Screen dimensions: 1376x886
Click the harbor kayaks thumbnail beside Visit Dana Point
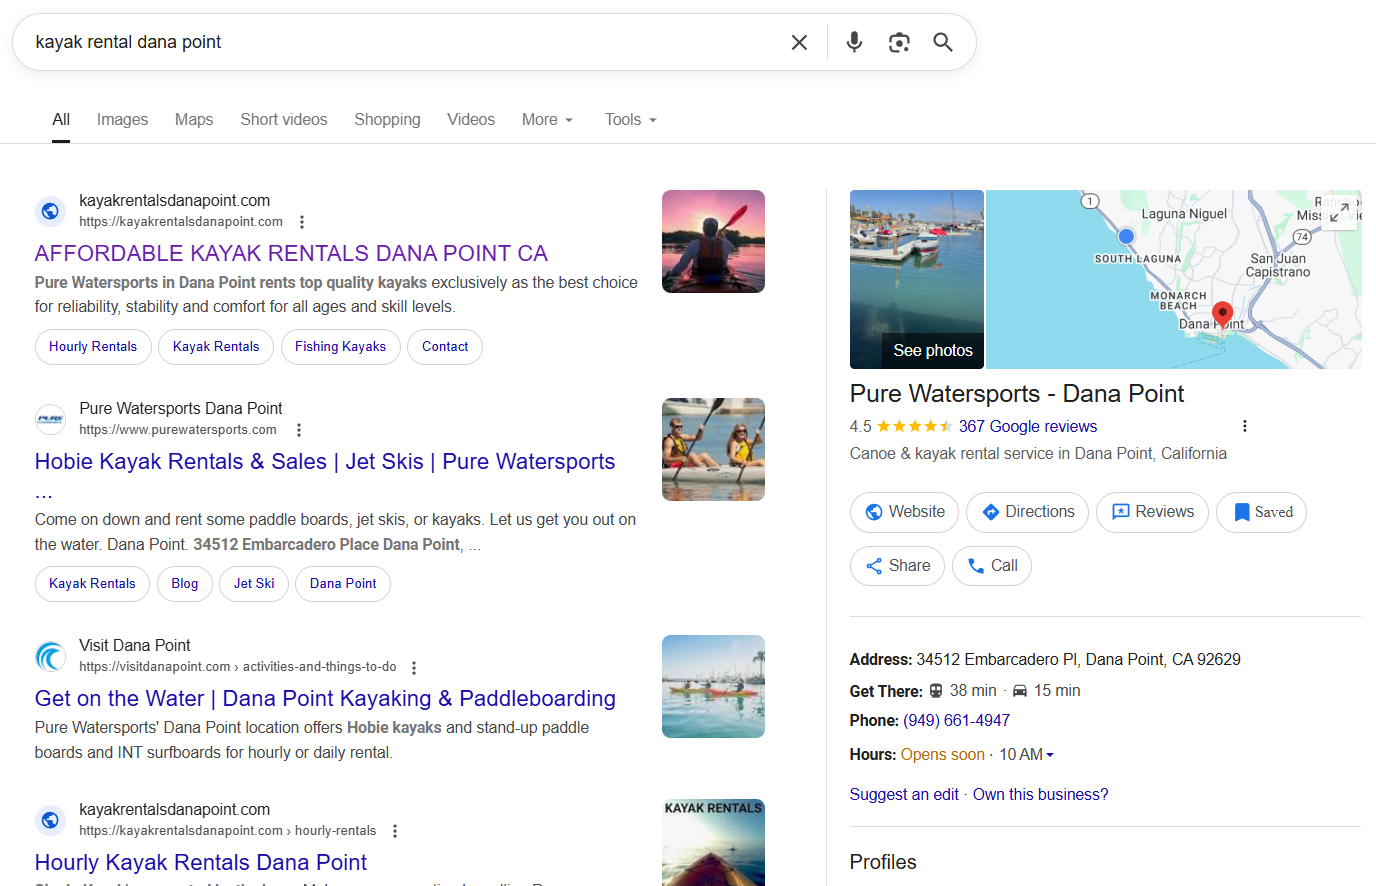click(713, 686)
